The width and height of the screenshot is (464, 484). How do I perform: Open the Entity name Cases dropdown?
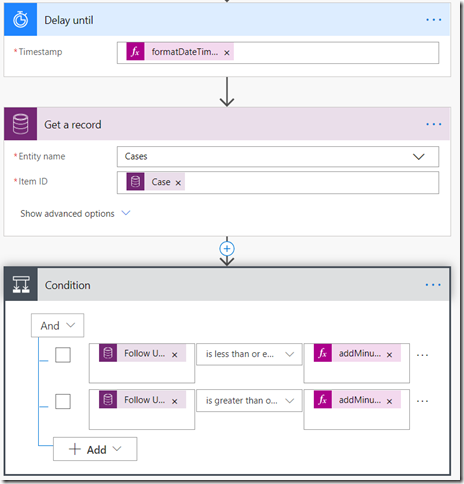point(278,157)
